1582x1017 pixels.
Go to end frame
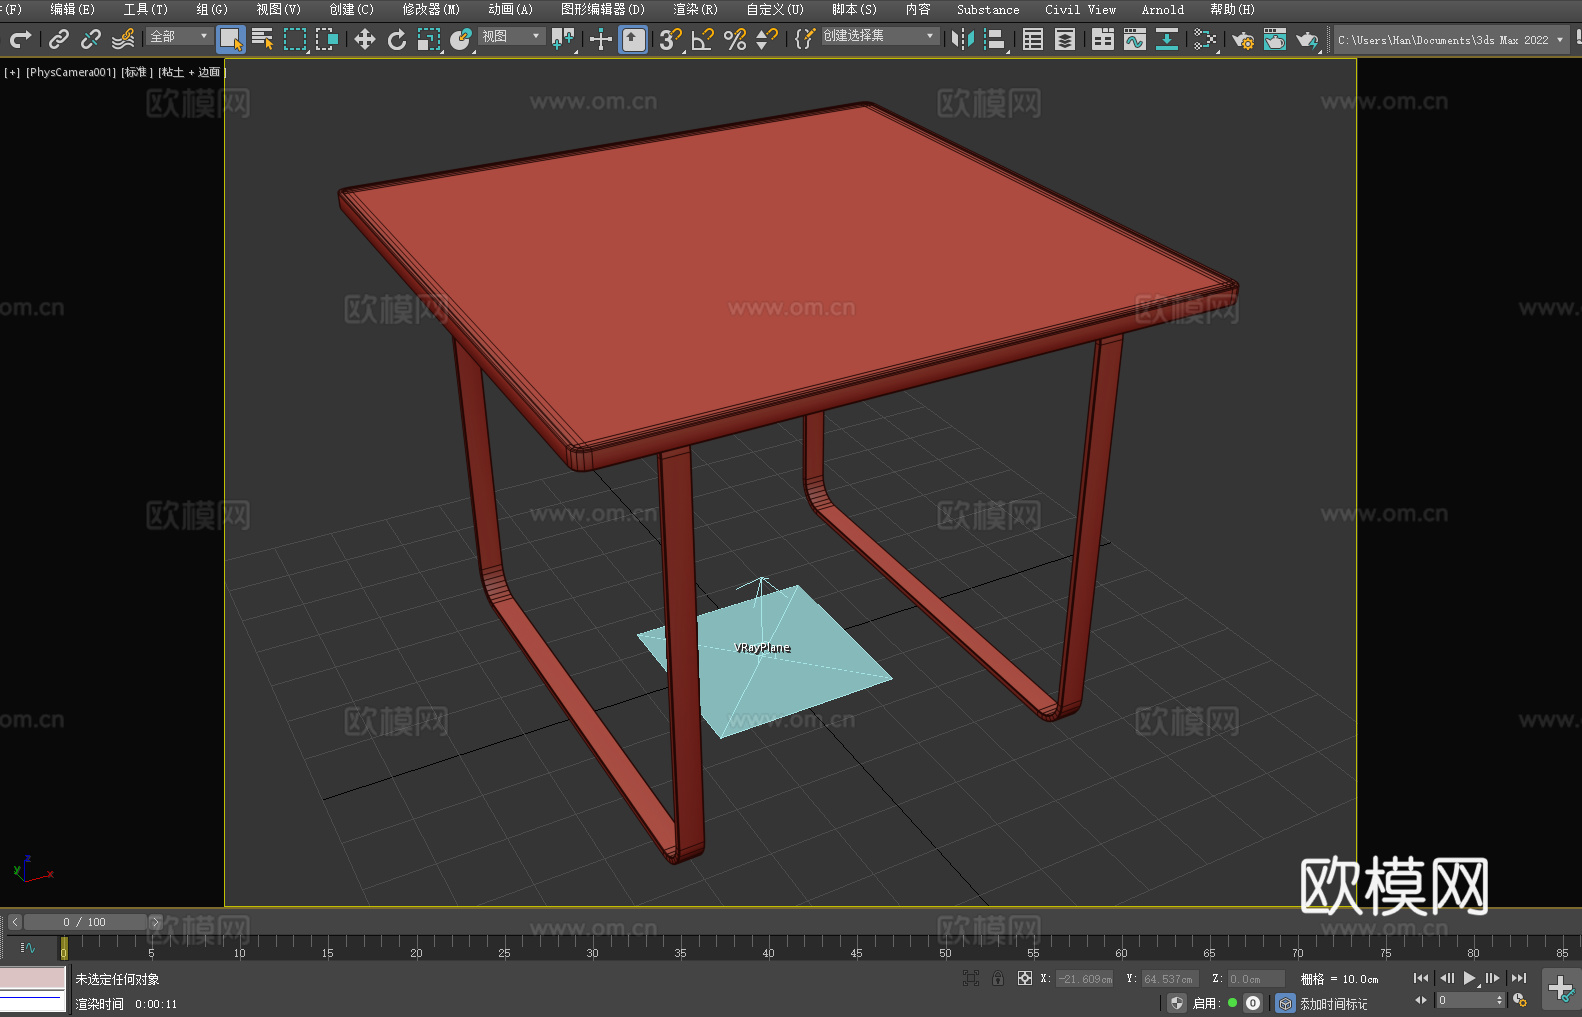tap(1519, 978)
